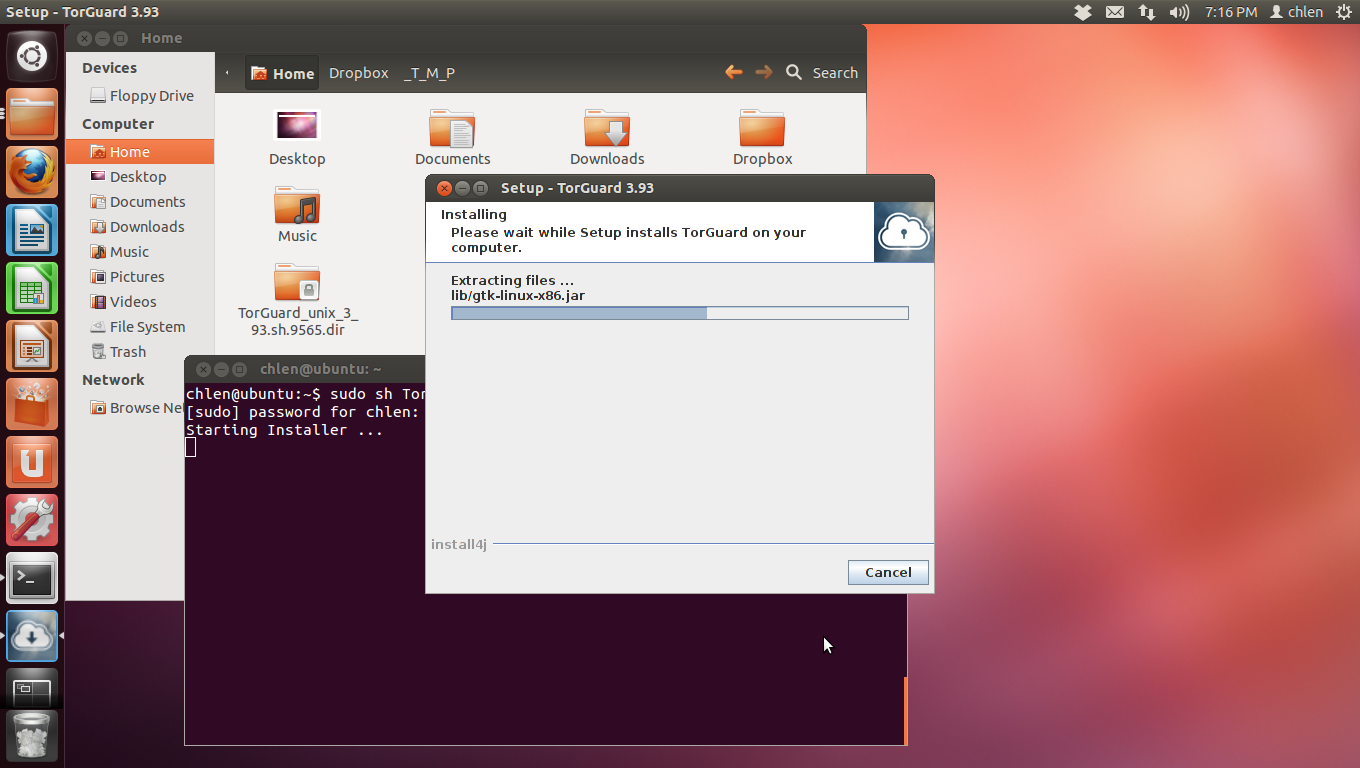Click the terminal cursor prompt line
This screenshot has width=1360, height=768.
(191, 447)
